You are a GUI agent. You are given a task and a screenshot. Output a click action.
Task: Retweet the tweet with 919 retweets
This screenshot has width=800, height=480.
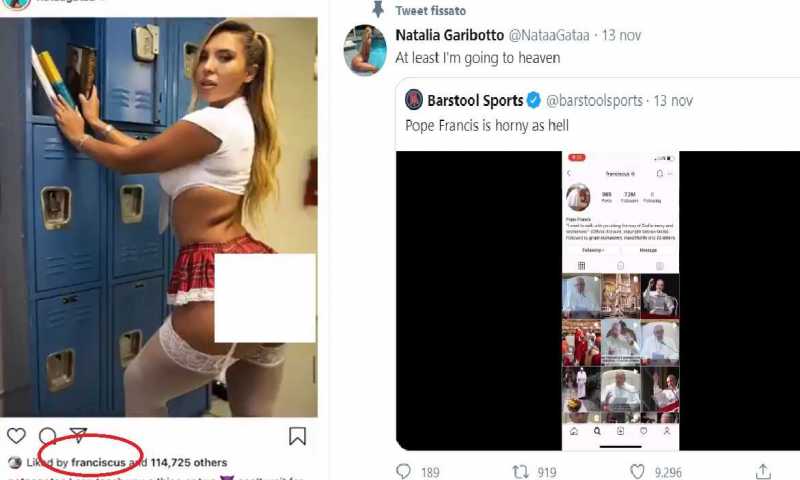(x=520, y=472)
